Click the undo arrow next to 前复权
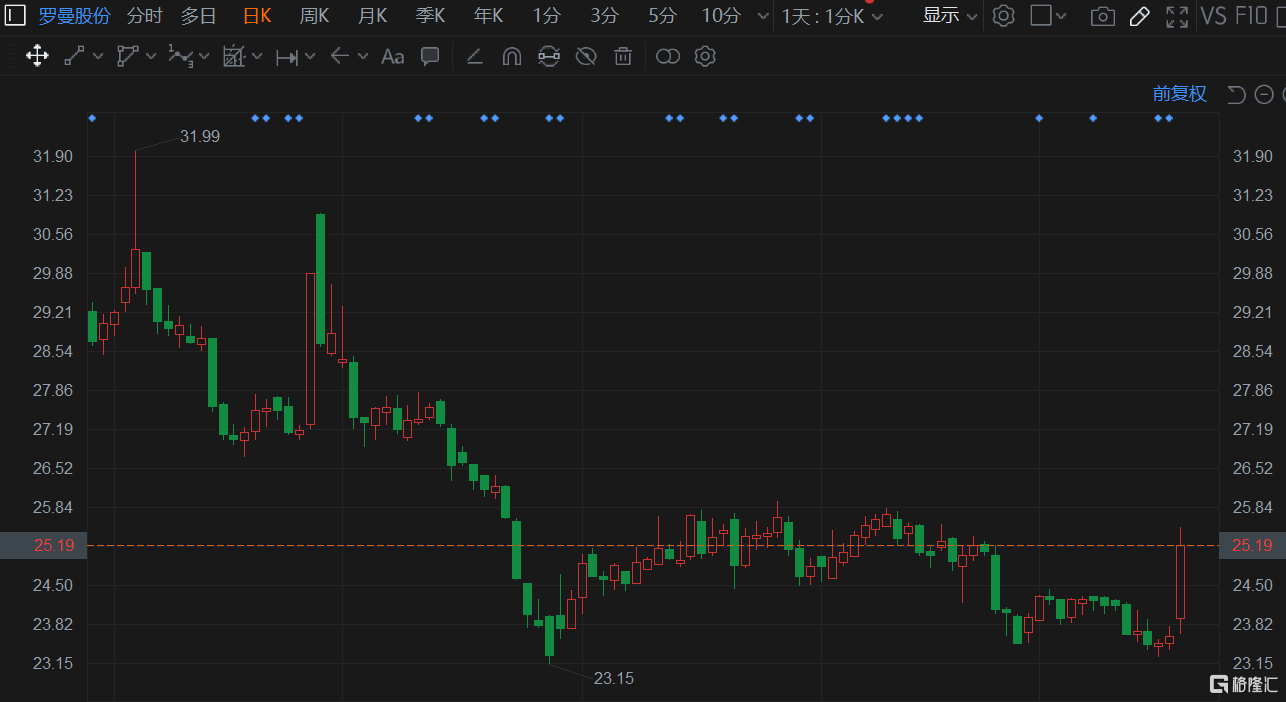Viewport: 1286px width, 702px height. pyautogui.click(x=1236, y=94)
